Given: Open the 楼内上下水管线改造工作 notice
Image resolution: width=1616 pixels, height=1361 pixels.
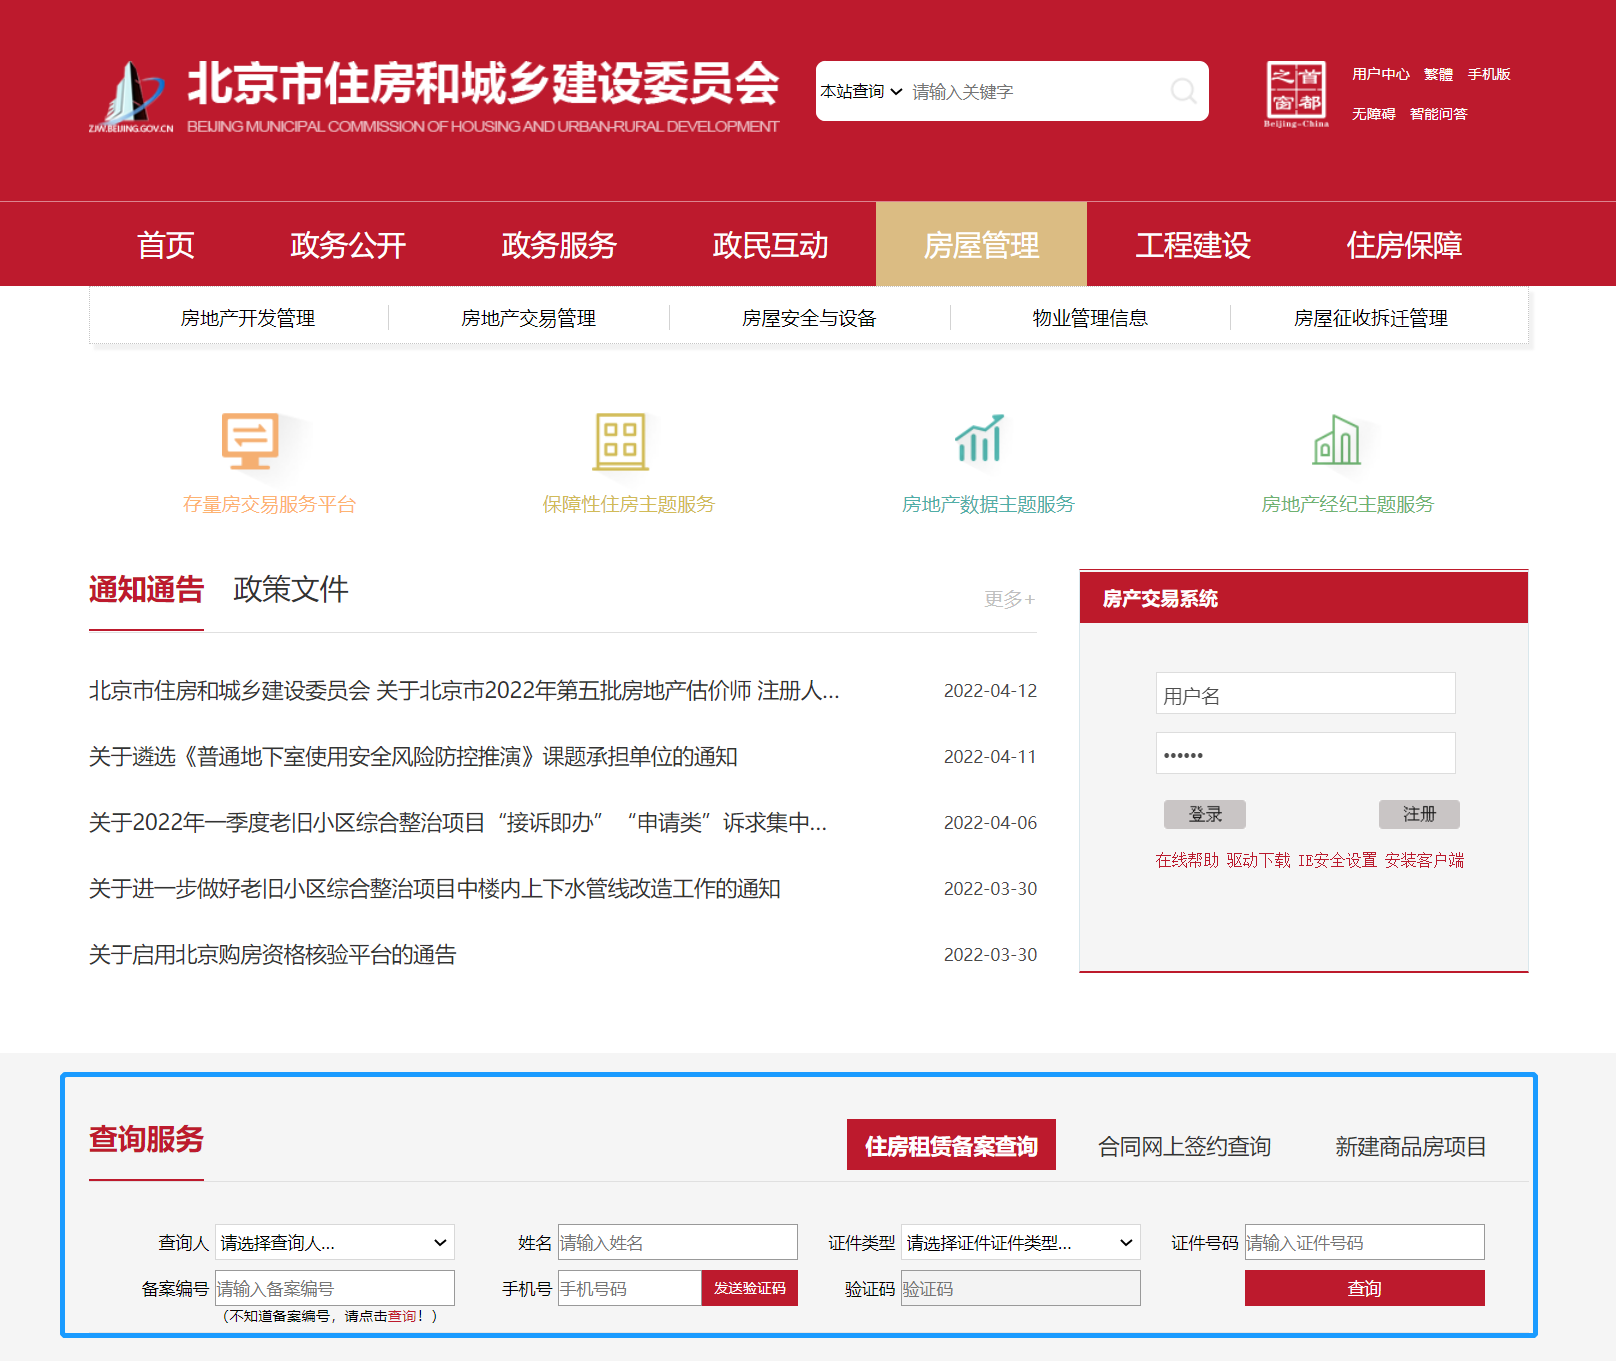Looking at the screenshot, I should [435, 888].
